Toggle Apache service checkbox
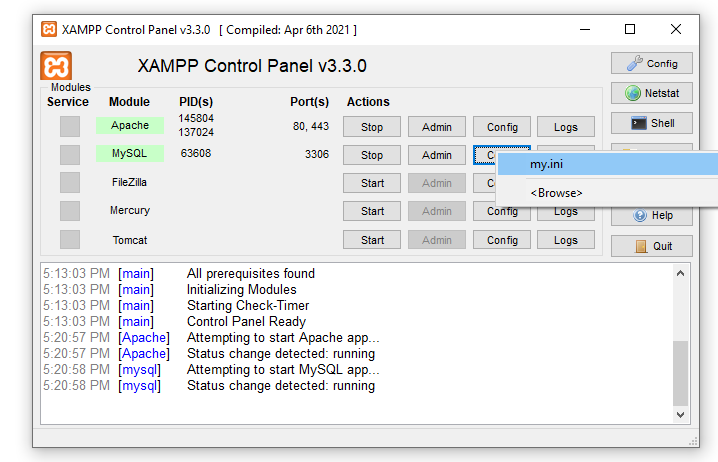Image resolution: width=718 pixels, height=462 pixels. 70,126
